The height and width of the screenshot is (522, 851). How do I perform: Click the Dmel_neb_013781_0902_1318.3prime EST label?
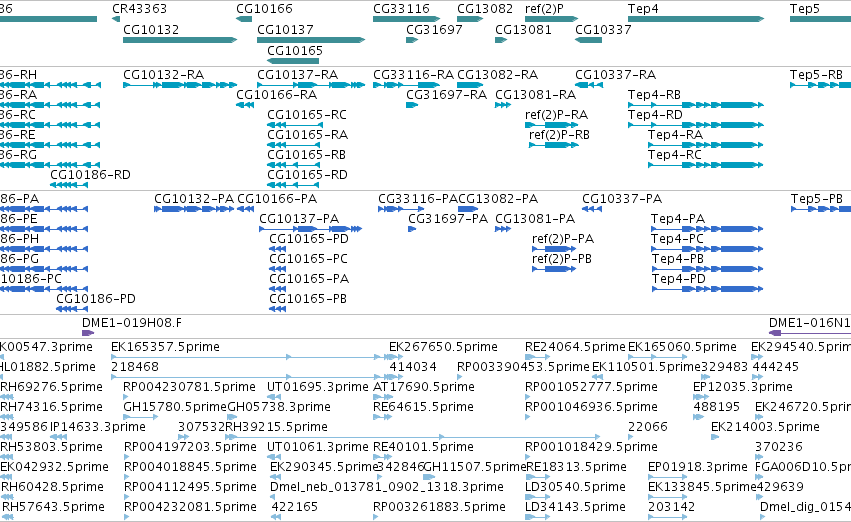(x=387, y=487)
